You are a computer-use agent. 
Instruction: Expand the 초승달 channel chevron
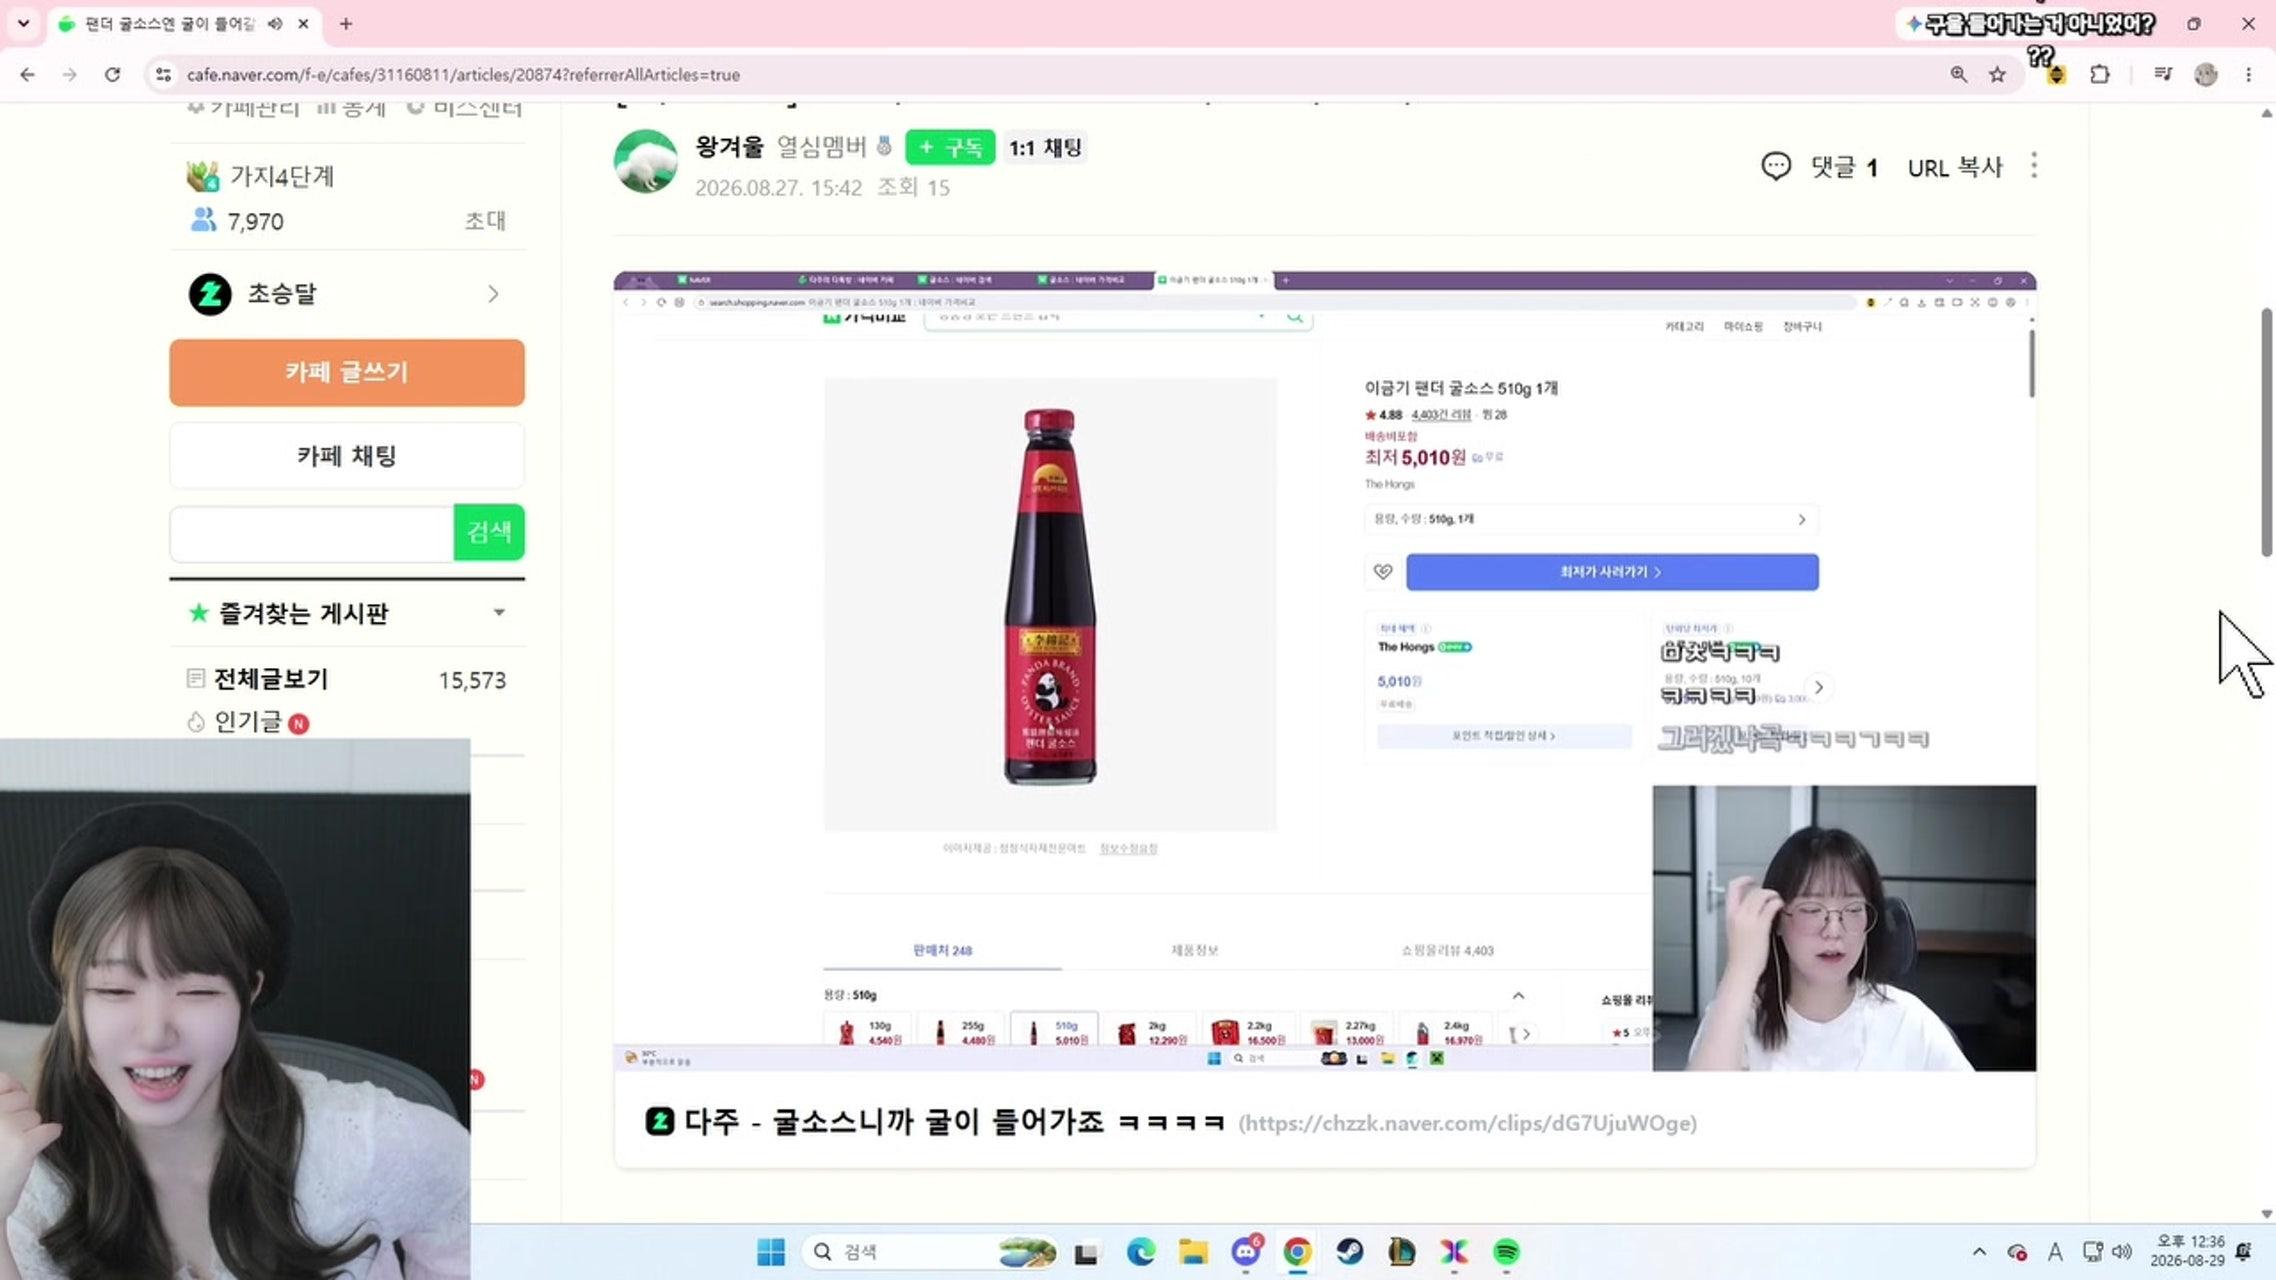(493, 294)
